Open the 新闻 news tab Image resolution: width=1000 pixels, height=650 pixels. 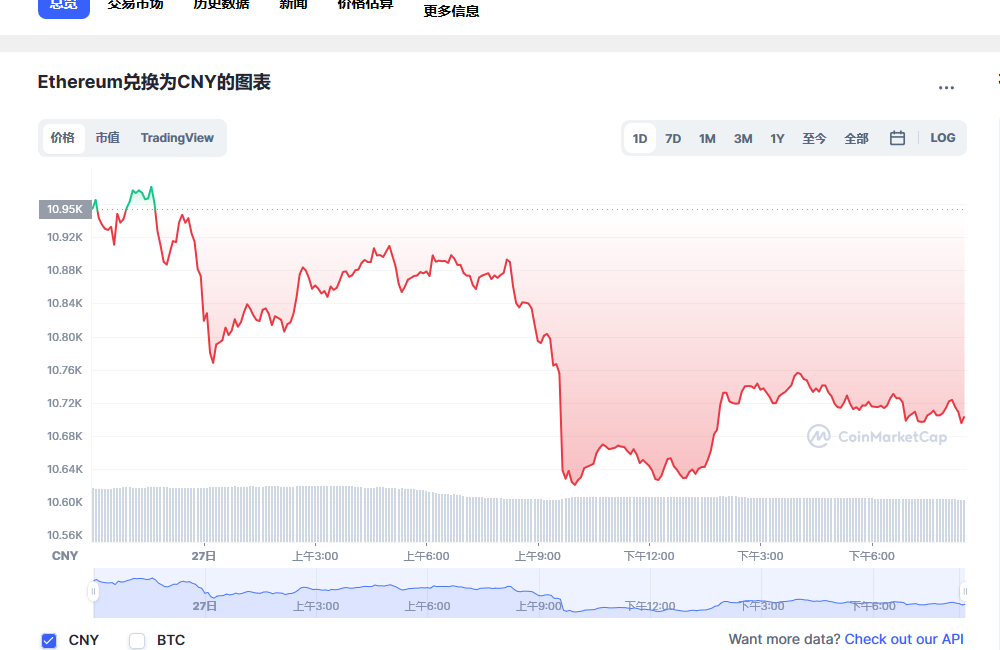pyautogui.click(x=293, y=5)
